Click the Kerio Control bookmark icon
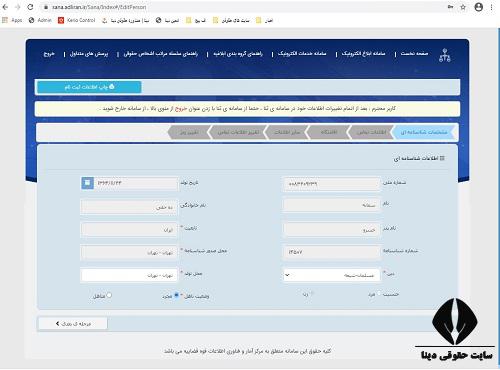The height and width of the screenshot is (370, 500). pyautogui.click(x=61, y=20)
